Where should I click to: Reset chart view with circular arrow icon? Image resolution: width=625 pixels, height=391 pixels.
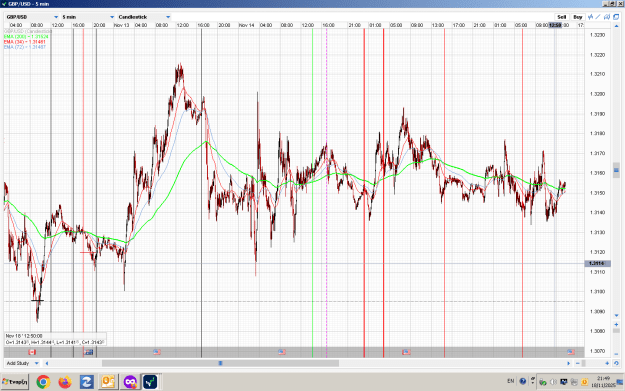616,363
